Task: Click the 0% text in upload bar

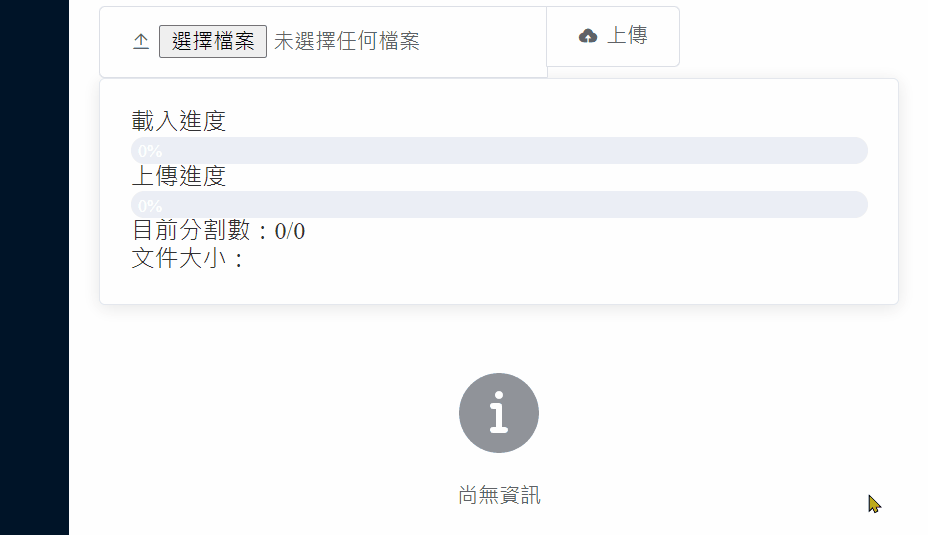Action: click(150, 206)
